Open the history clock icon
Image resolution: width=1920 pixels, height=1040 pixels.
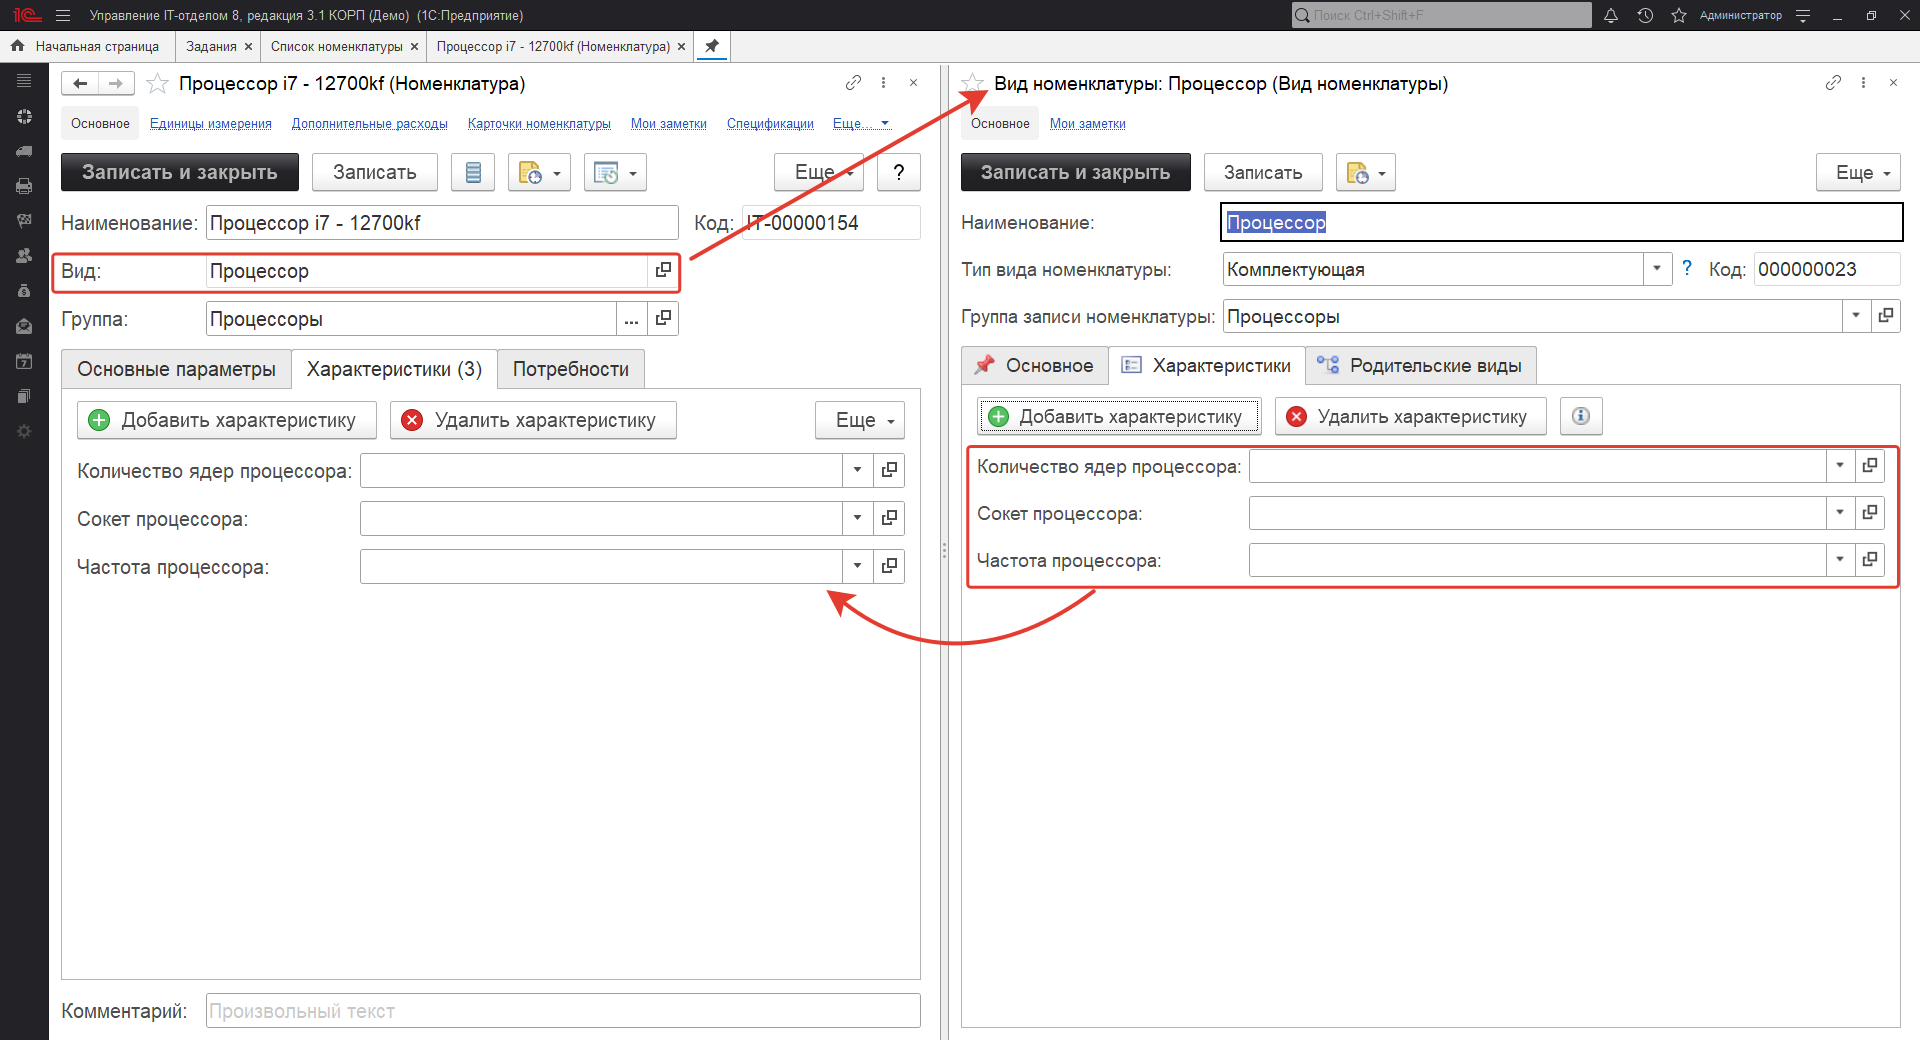1645,15
